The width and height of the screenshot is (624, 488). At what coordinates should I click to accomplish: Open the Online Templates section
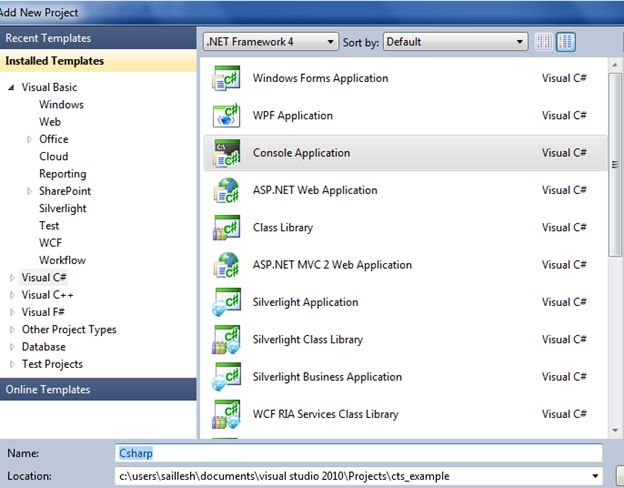98,389
